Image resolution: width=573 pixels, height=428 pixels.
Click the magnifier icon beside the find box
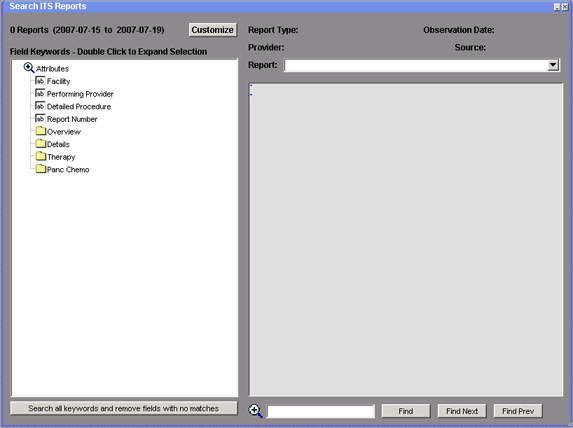click(x=255, y=411)
